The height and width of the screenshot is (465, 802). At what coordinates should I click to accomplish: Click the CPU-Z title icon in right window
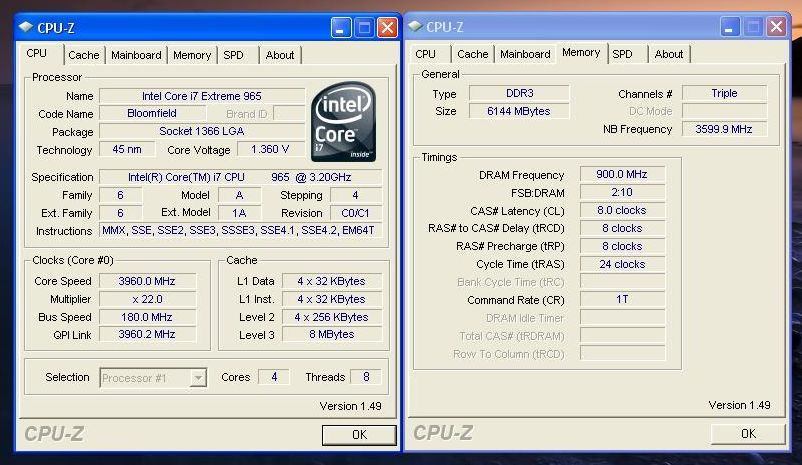415,26
